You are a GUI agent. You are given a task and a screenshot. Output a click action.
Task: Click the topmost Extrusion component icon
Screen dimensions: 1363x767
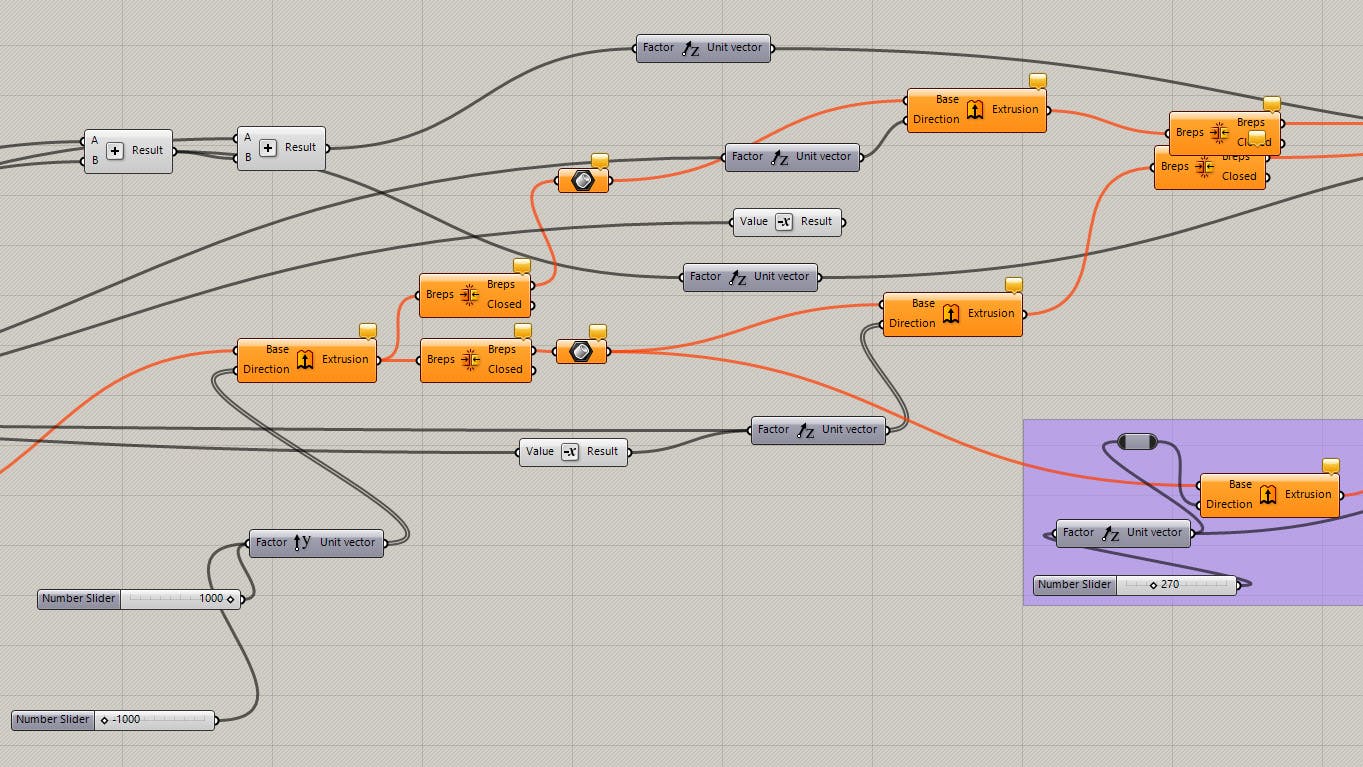(975, 109)
